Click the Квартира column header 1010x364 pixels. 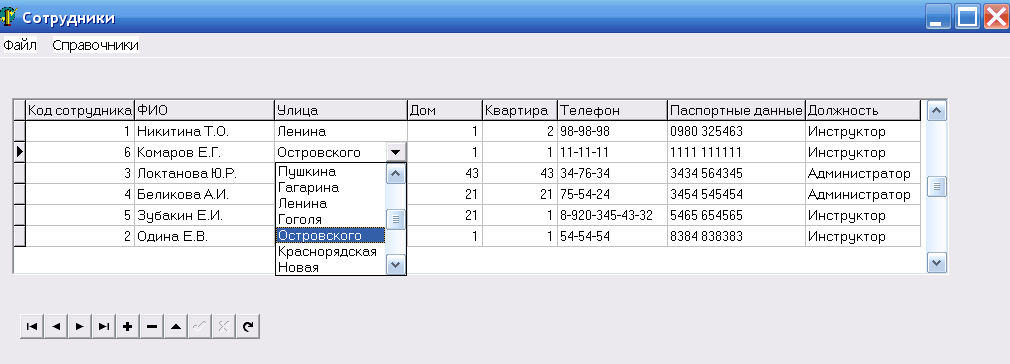point(520,110)
